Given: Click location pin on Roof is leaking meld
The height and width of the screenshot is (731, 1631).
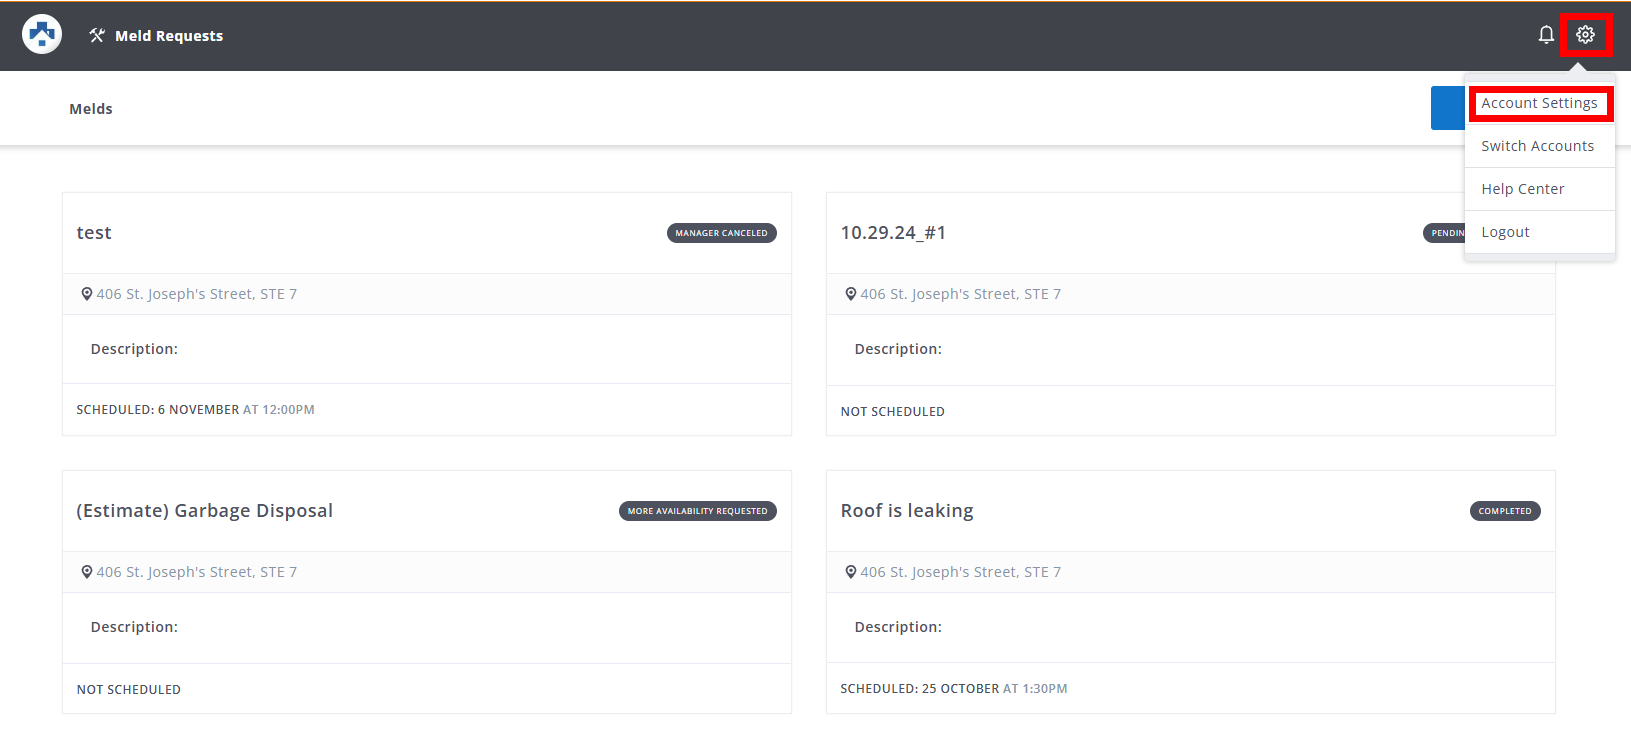Looking at the screenshot, I should coord(851,572).
